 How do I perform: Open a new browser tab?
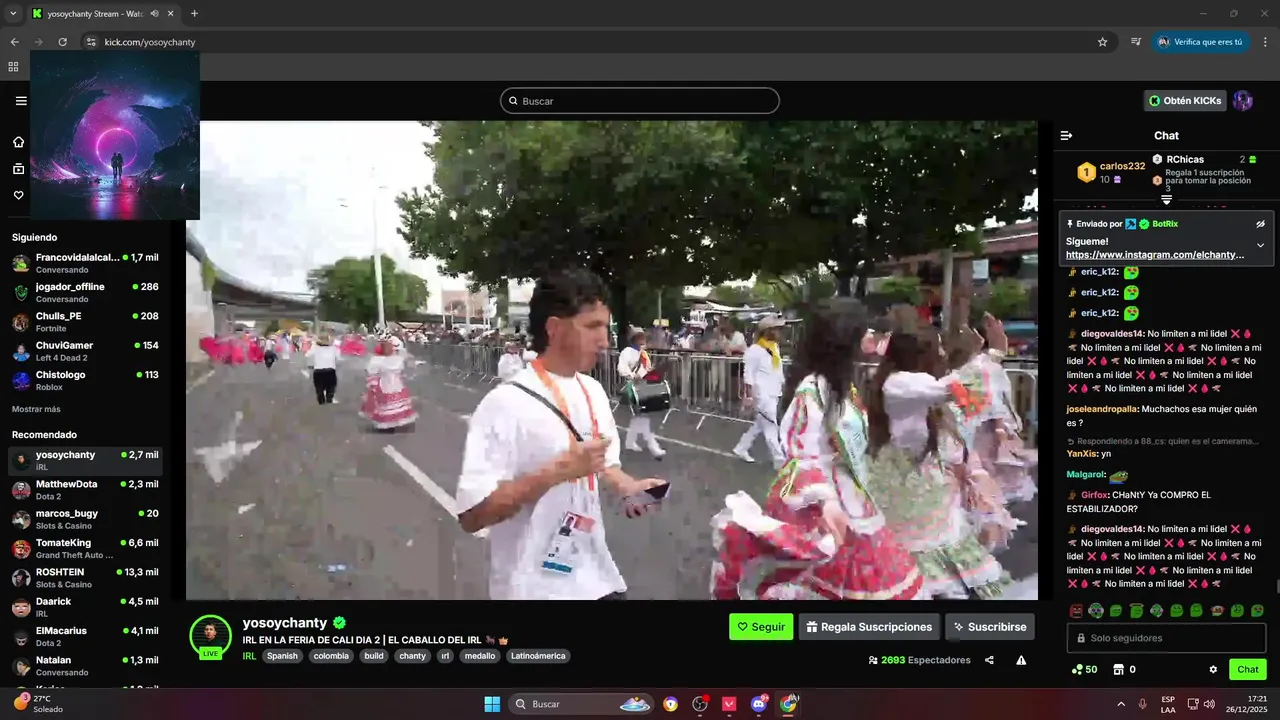click(x=194, y=13)
